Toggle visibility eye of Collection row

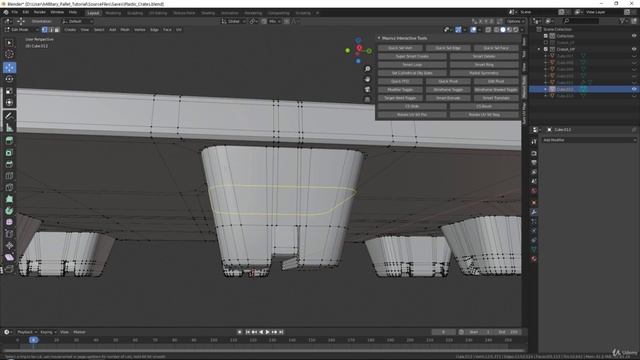point(634,36)
